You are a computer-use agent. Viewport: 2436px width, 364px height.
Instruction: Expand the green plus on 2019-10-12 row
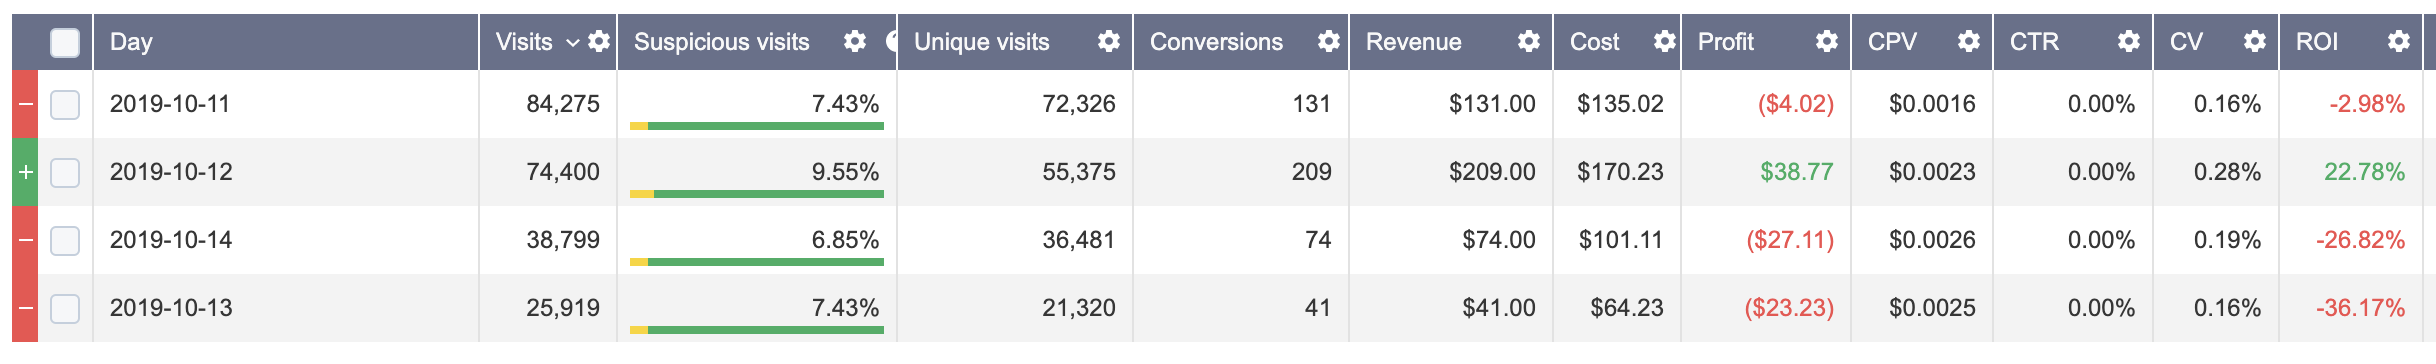[26, 172]
